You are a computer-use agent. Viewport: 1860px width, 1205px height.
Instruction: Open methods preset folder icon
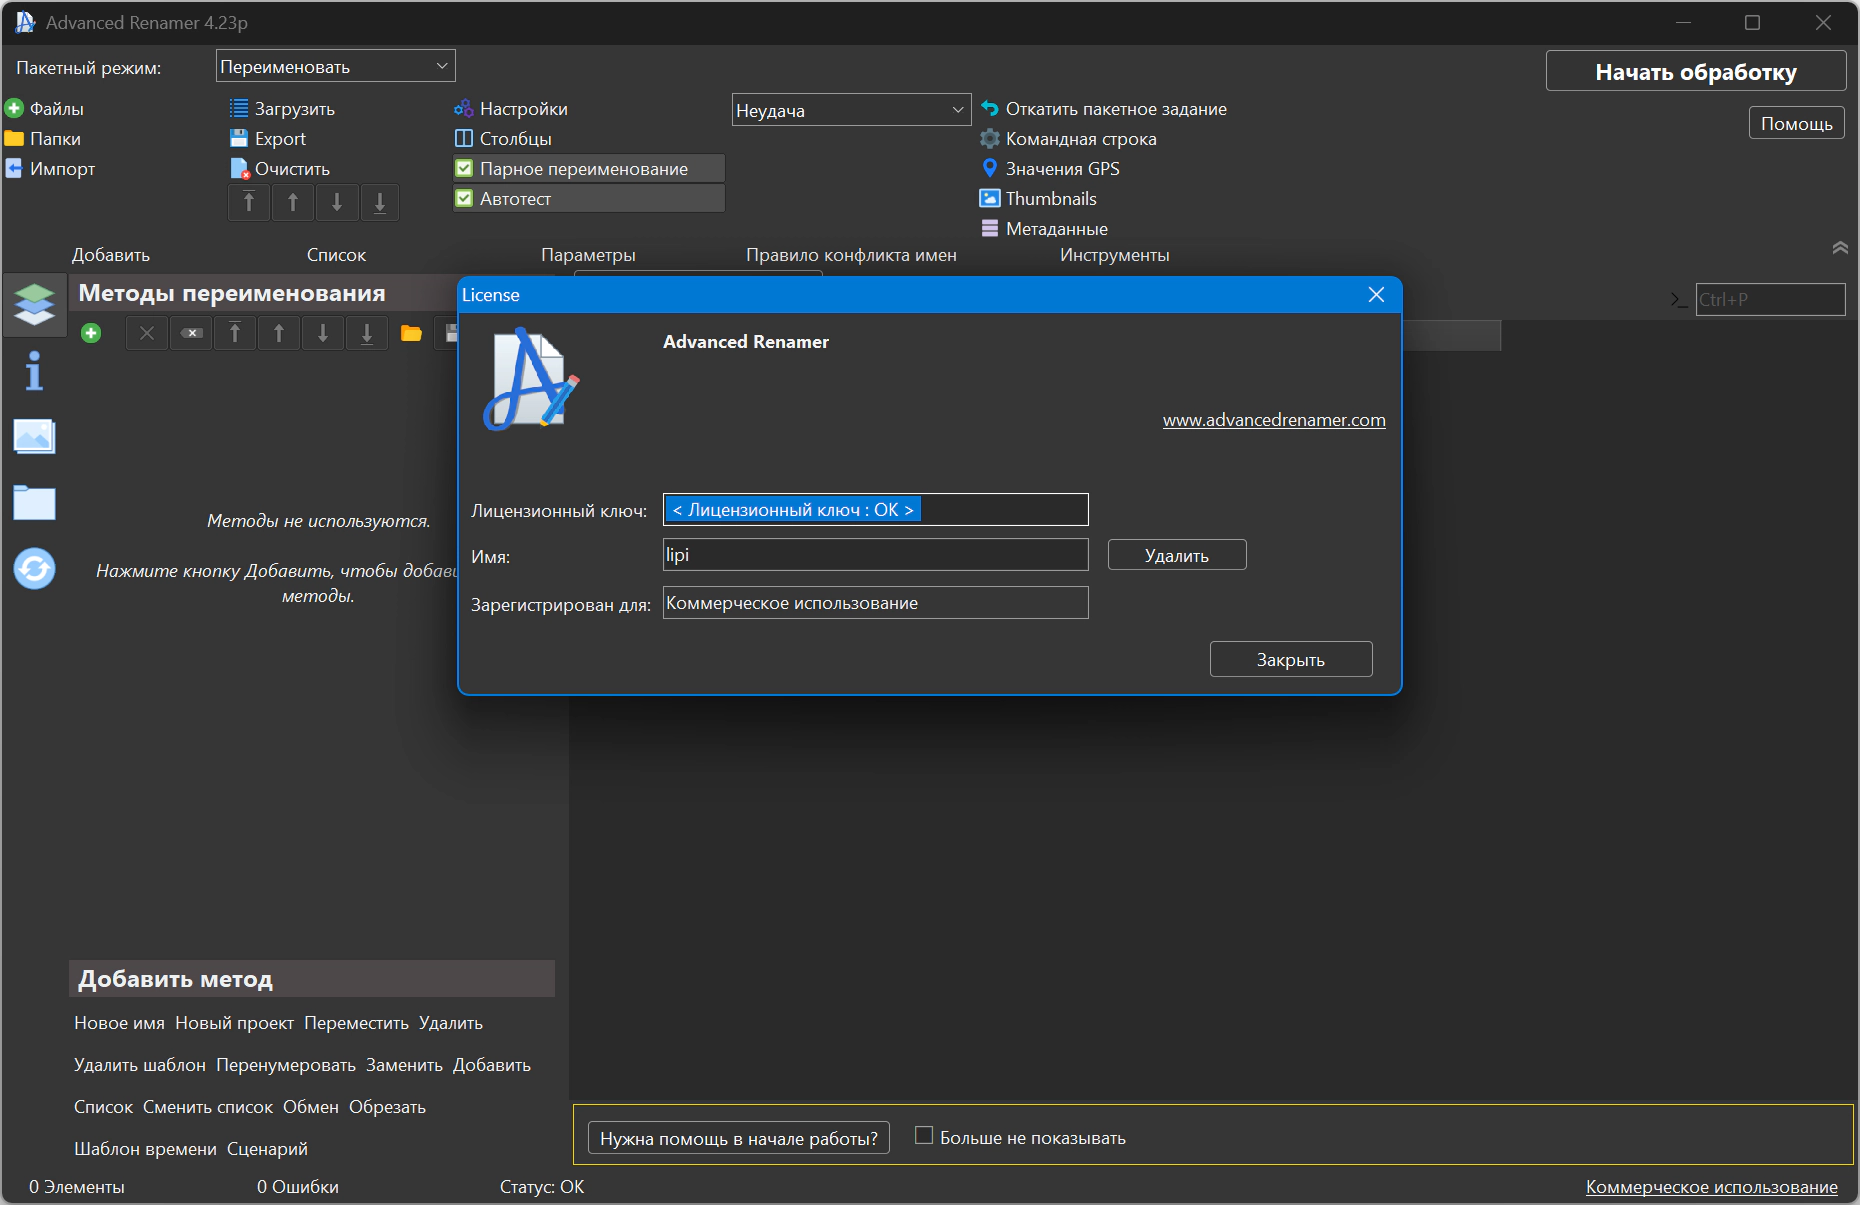(411, 333)
